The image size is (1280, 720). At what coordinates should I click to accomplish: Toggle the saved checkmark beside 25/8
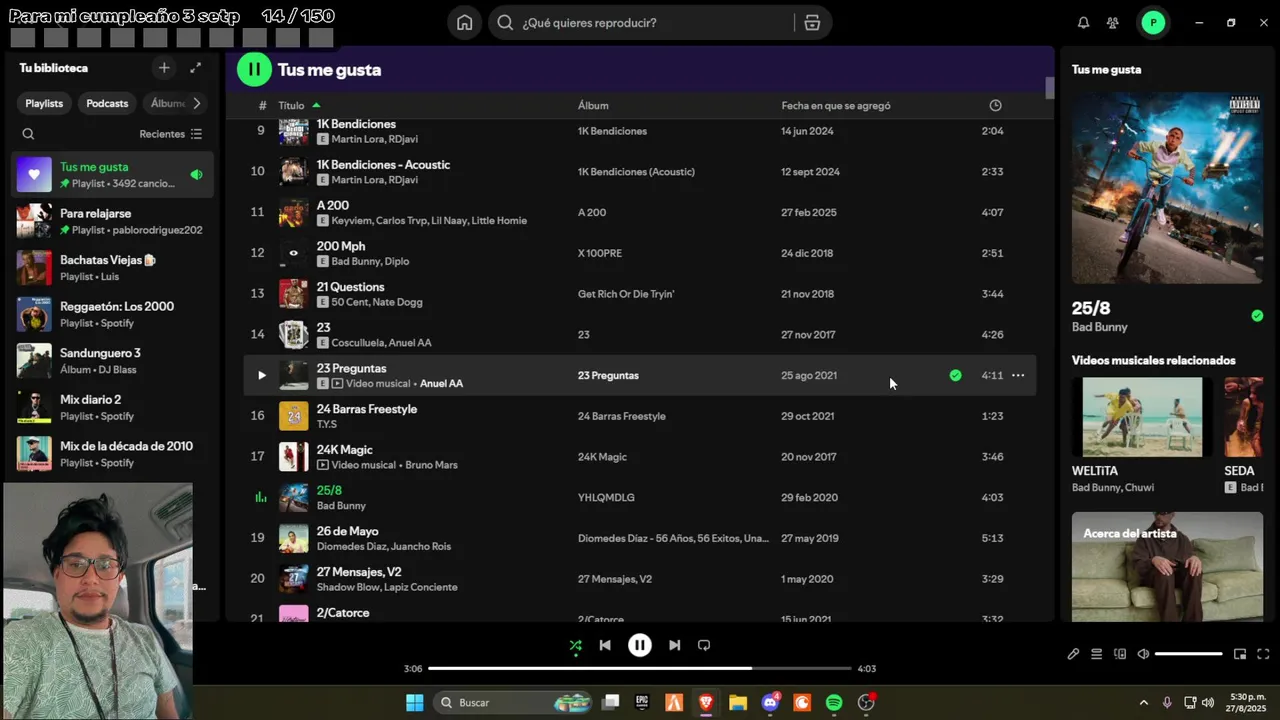click(1257, 315)
